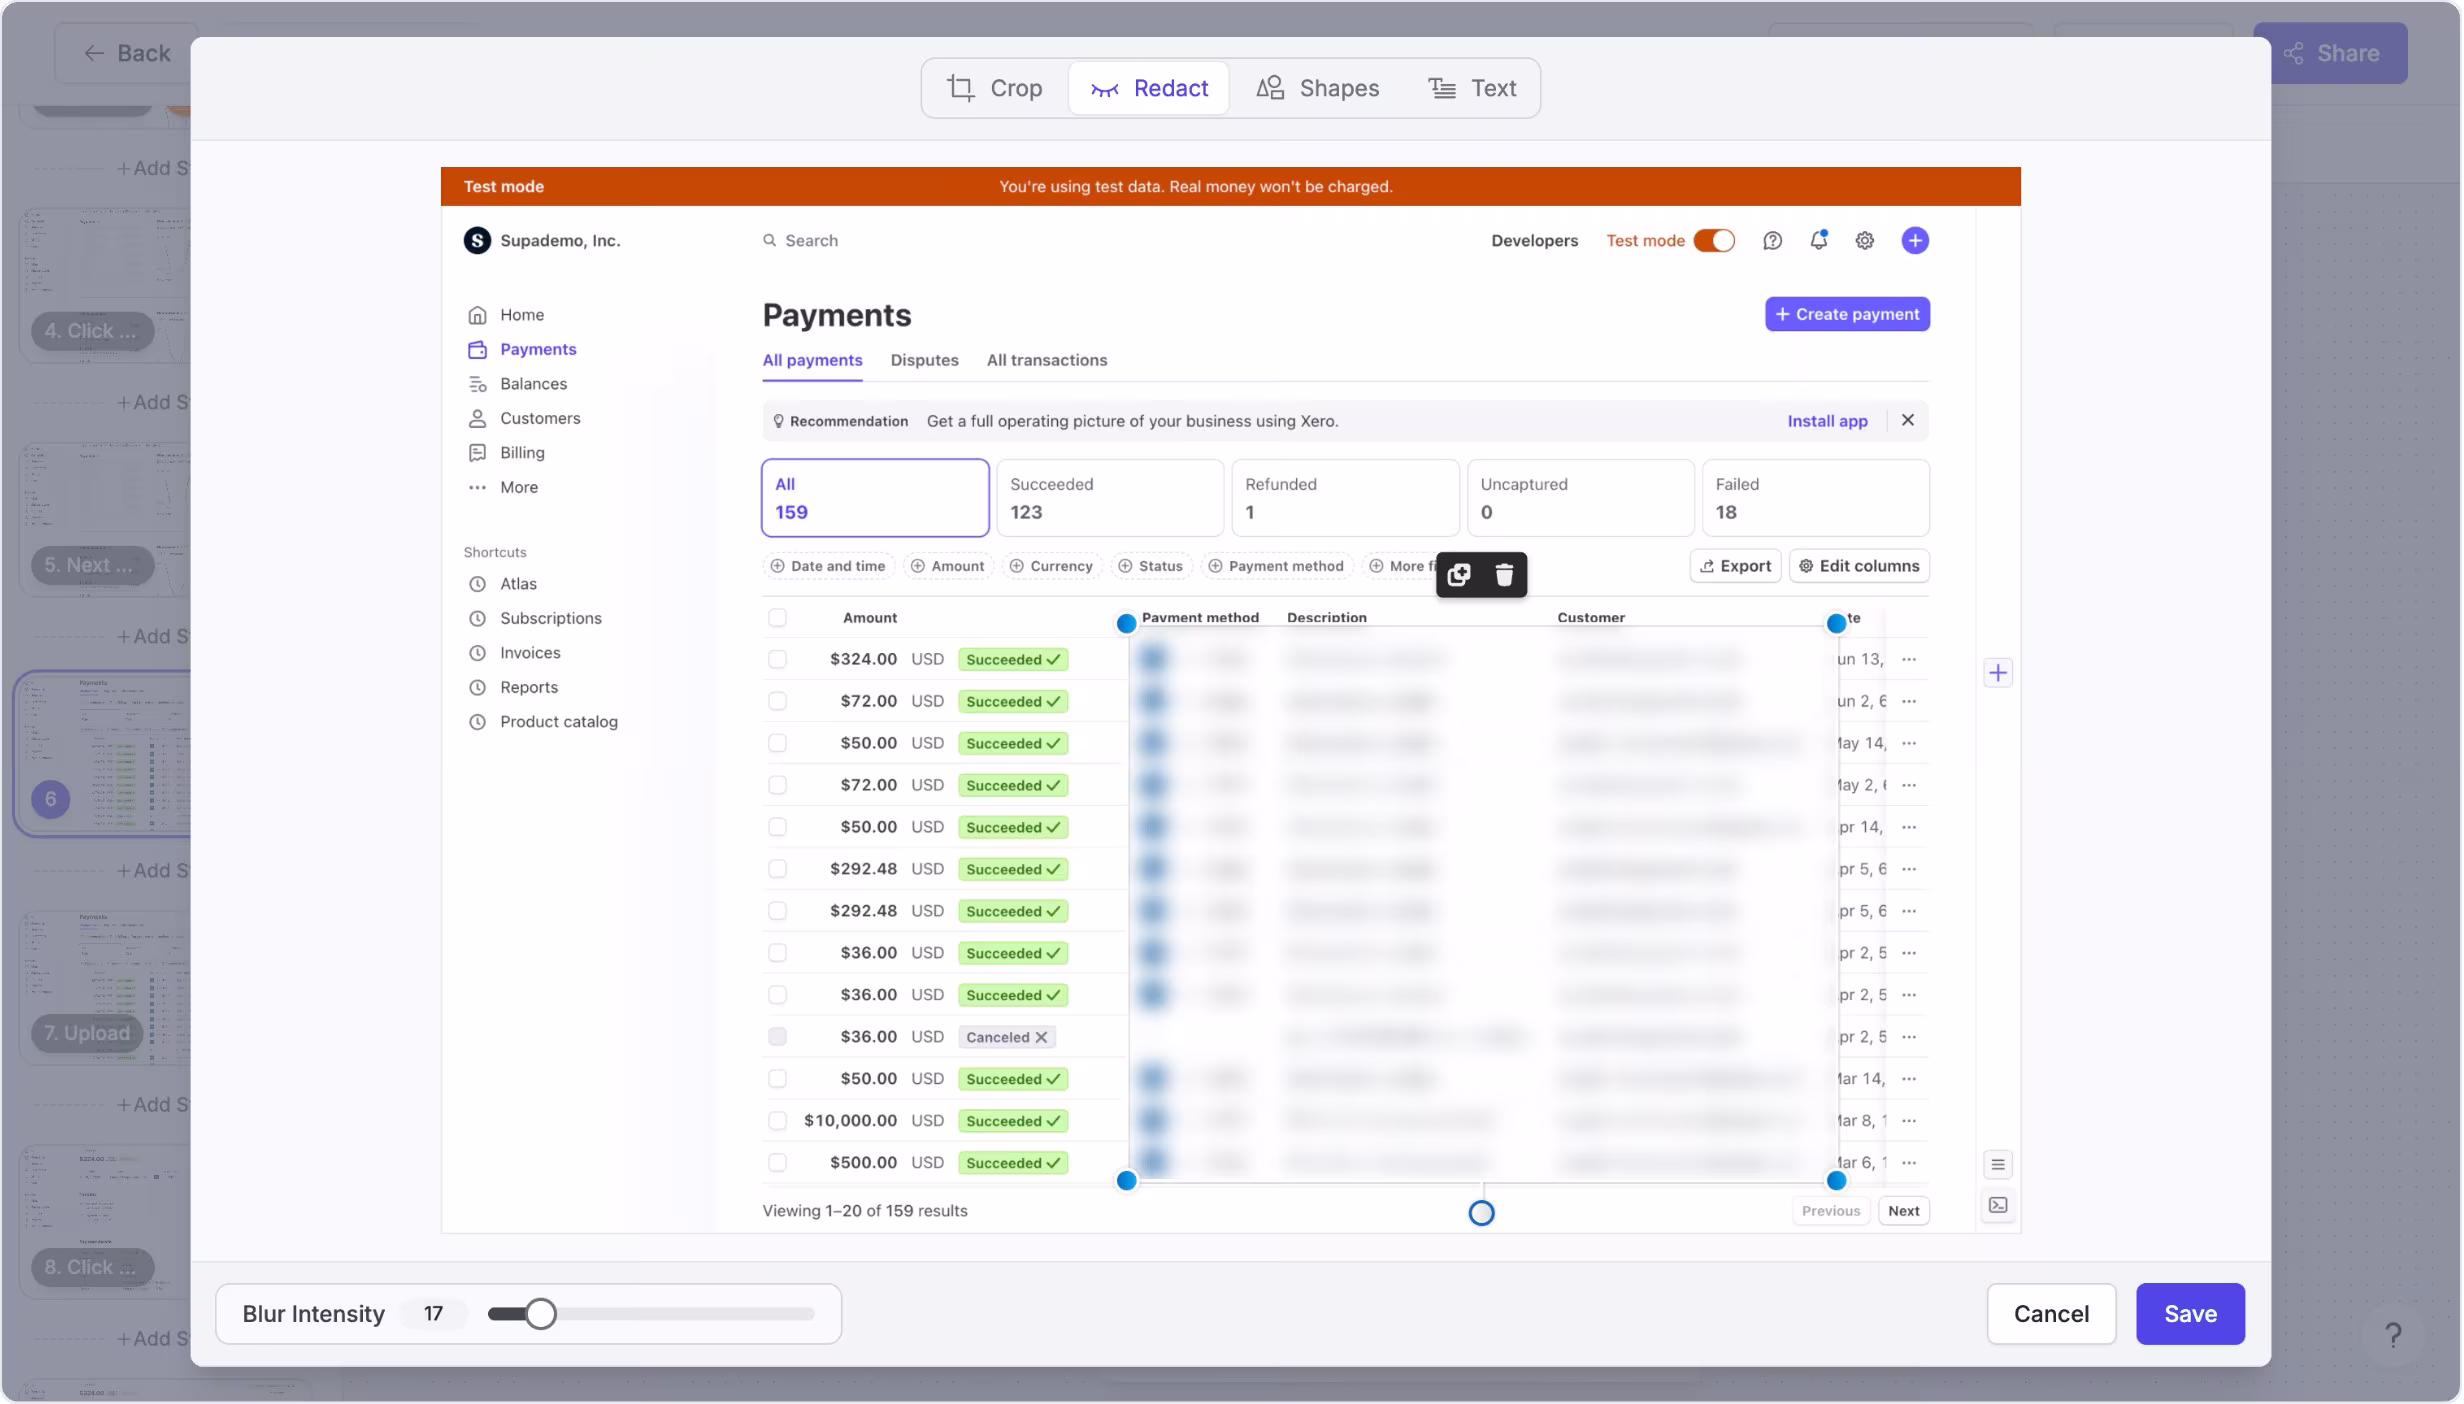
Task: Duplicate the selected blur region
Action: pos(1459,574)
